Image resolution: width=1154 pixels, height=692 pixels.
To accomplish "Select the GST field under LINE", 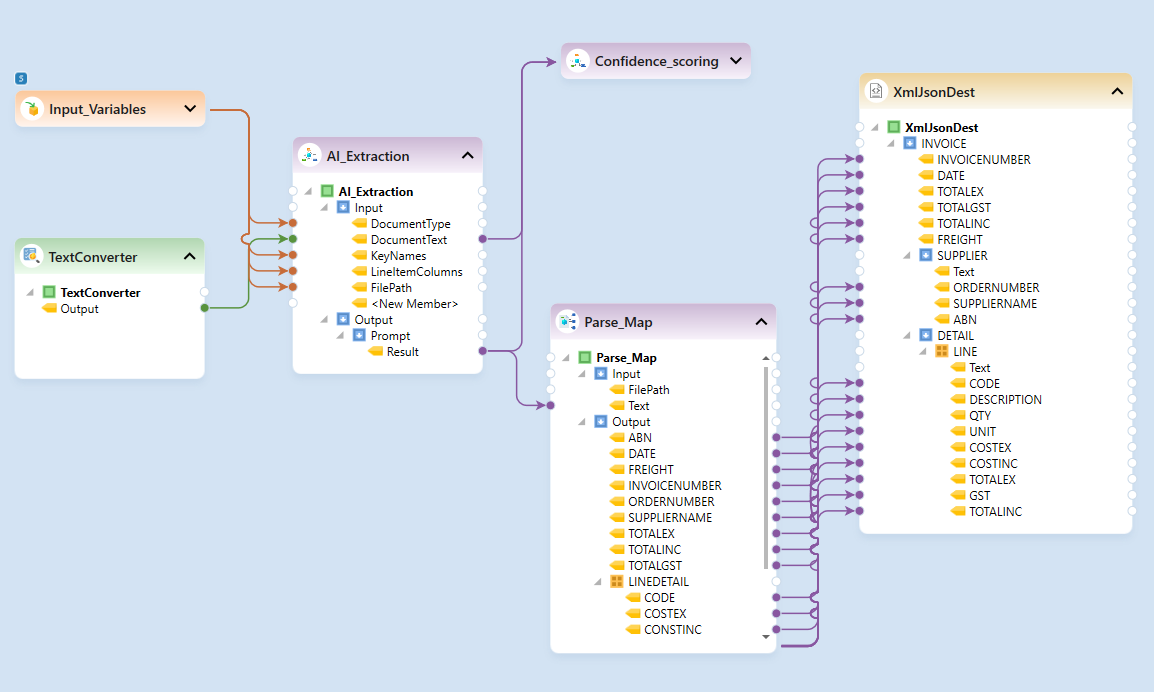I will (979, 495).
